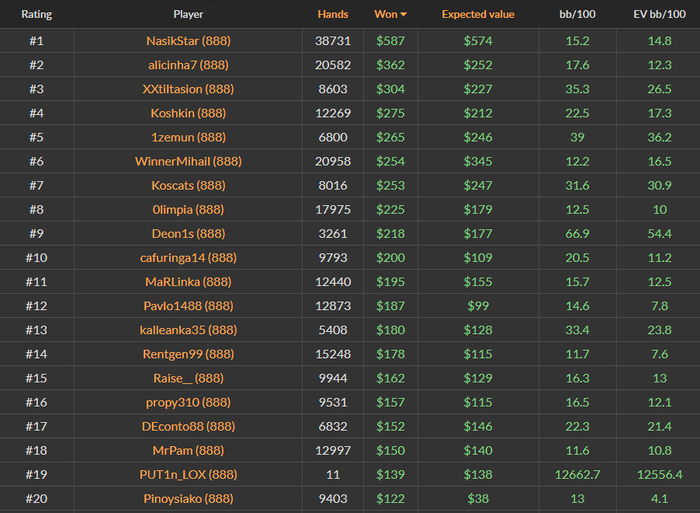Open player Koscats (888) profile
This screenshot has height=513, width=700.
coord(188,186)
